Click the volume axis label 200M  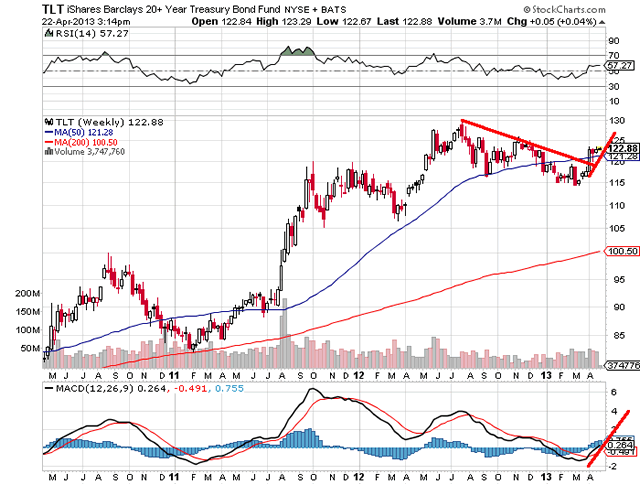[28, 294]
